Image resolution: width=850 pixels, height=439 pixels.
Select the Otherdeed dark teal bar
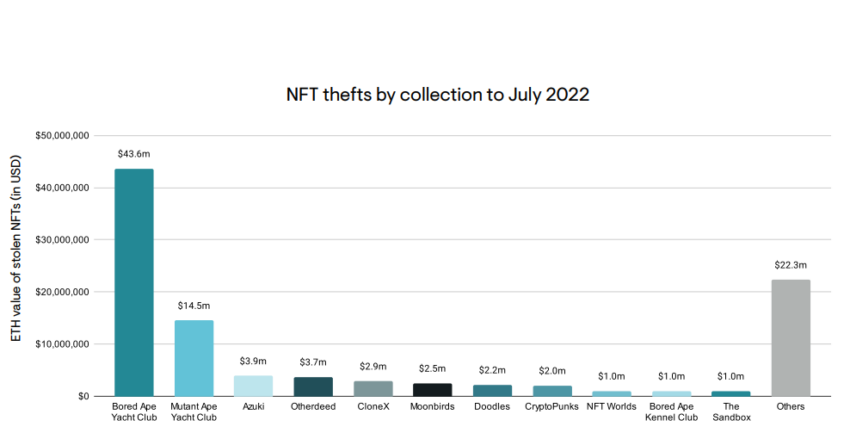[313, 386]
